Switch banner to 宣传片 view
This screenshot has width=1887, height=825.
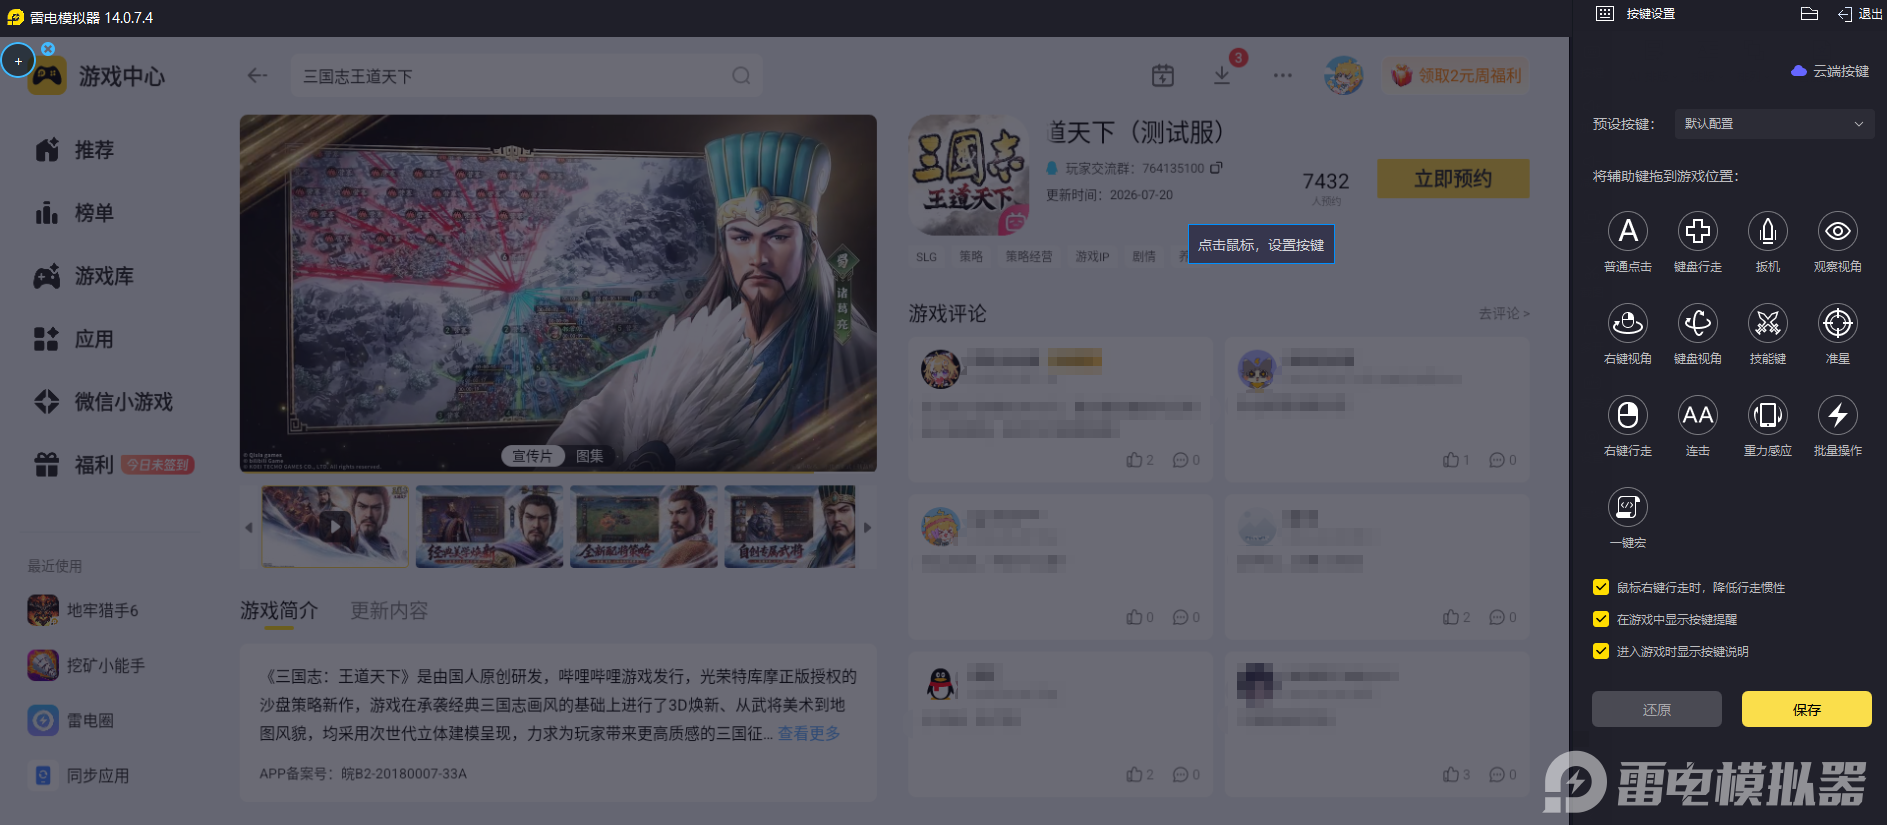(532, 456)
